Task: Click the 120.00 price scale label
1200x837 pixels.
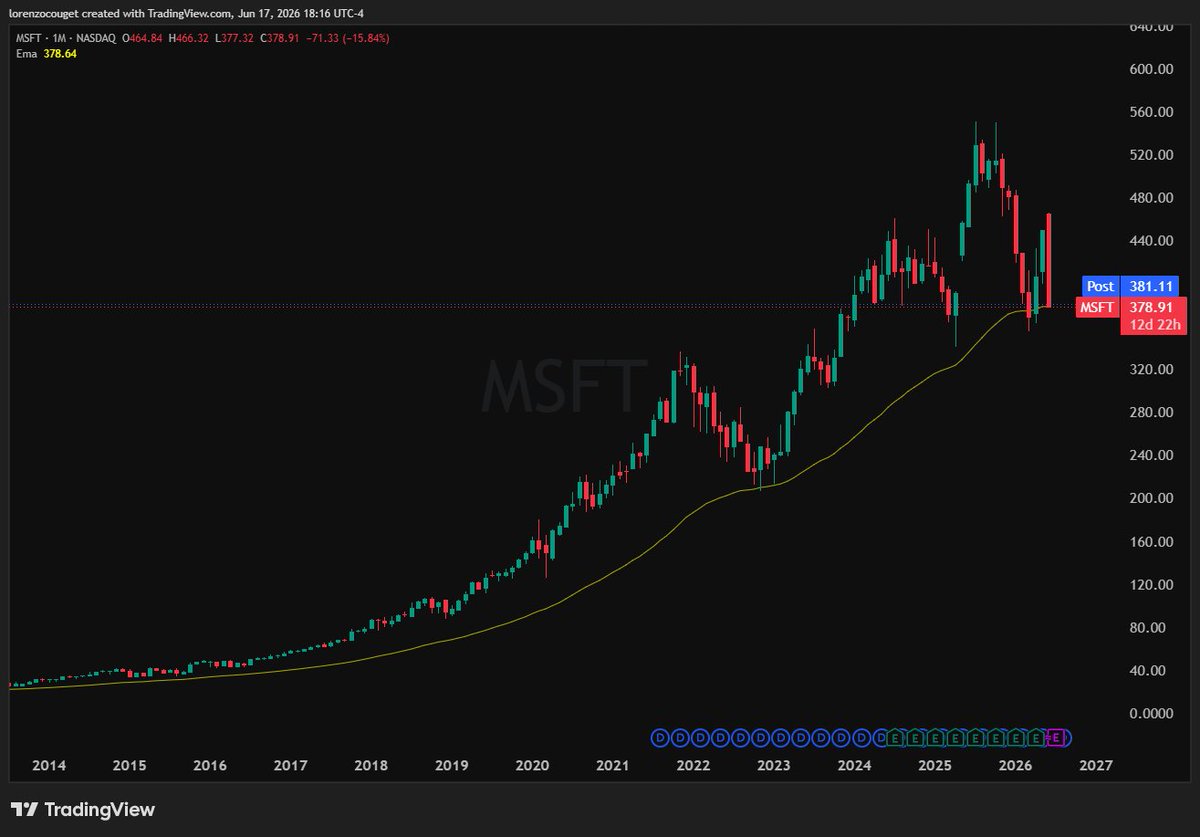Action: [x=1150, y=585]
